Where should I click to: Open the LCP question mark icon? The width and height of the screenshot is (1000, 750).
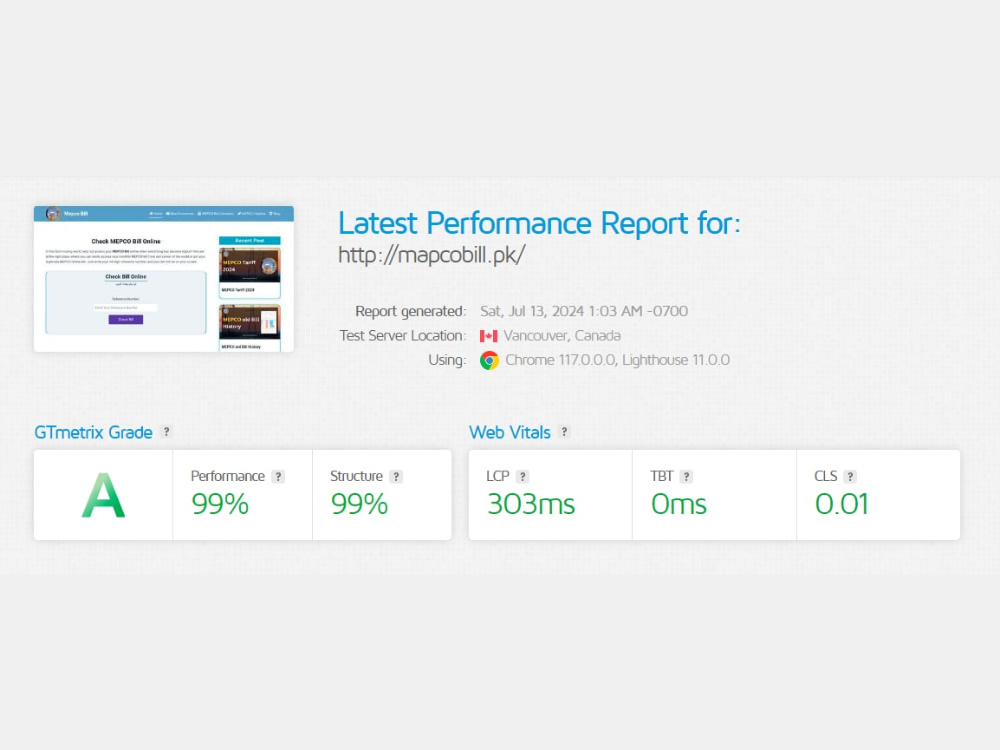pos(522,476)
